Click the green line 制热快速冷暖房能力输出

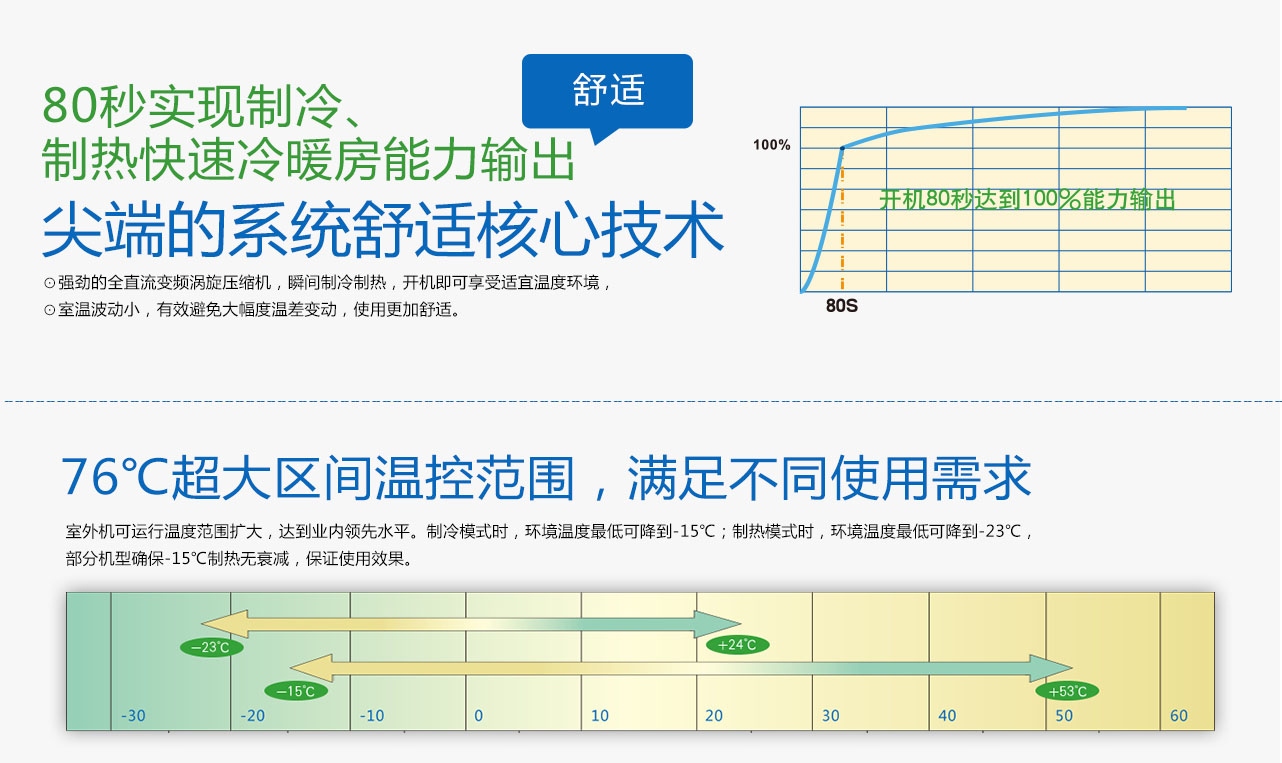[308, 160]
